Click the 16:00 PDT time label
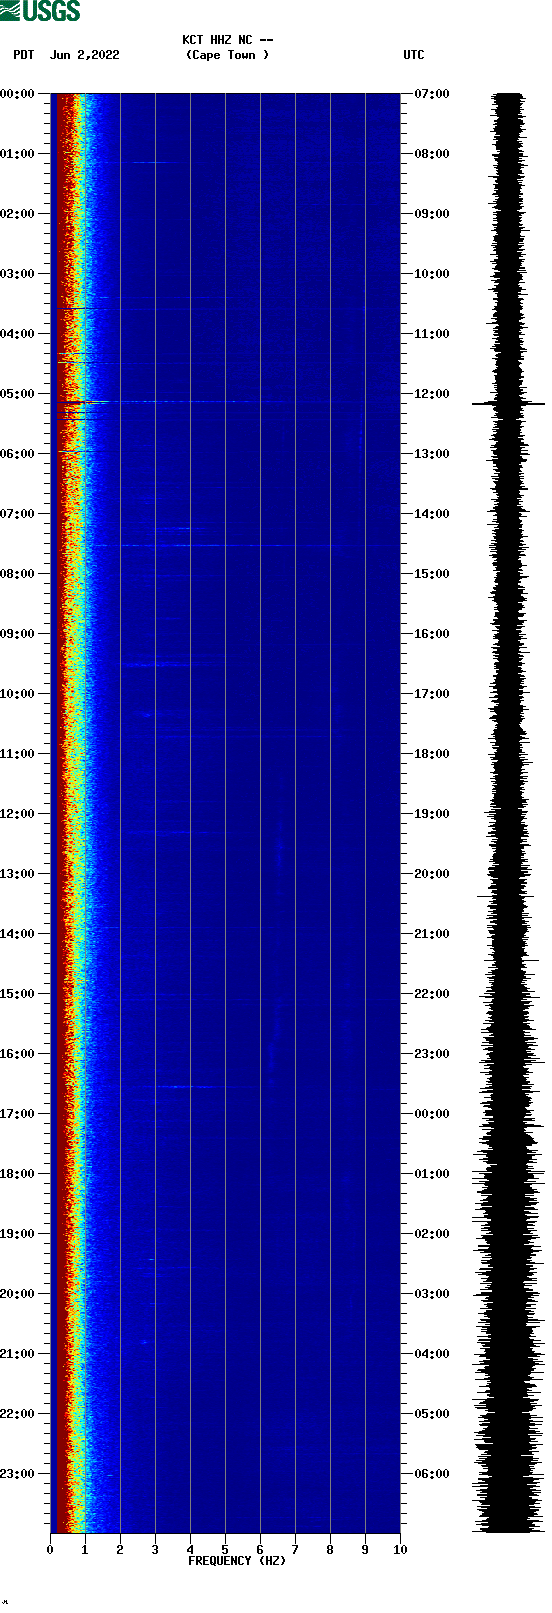This screenshot has height=1613, width=552. click(17, 1054)
